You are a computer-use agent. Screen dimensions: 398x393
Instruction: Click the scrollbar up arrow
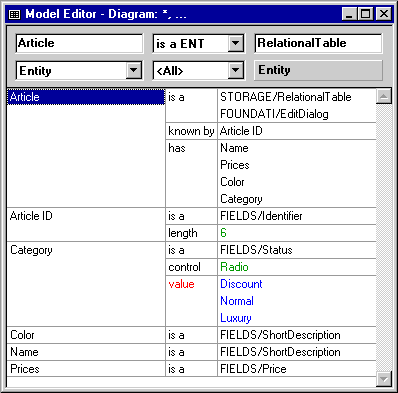pos(384,96)
